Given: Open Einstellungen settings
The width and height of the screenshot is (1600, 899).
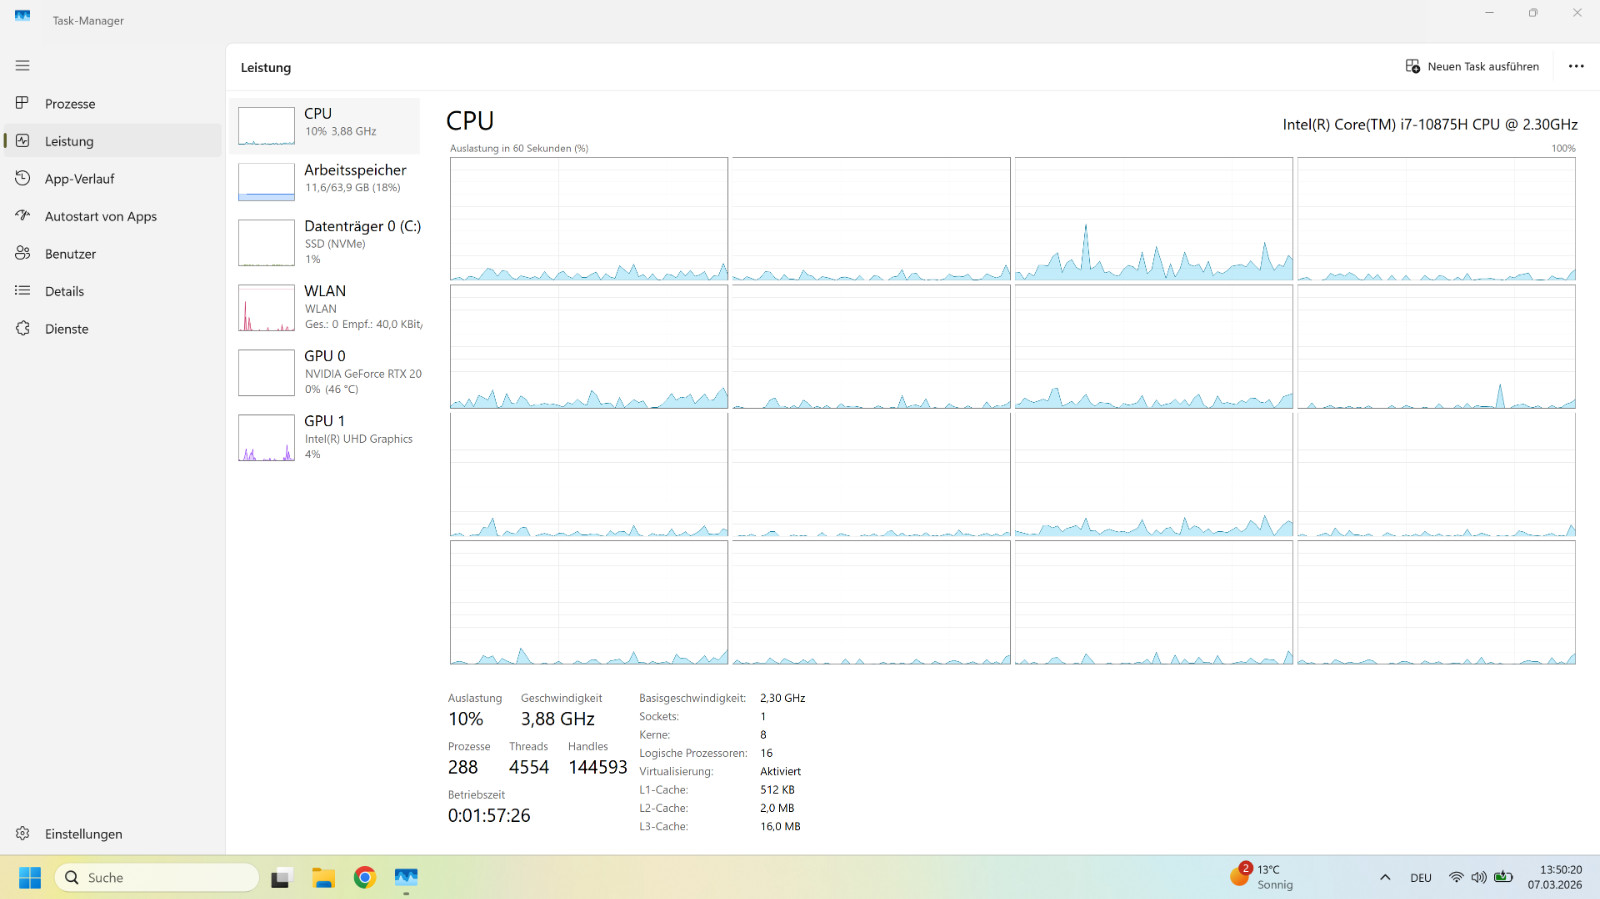Looking at the screenshot, I should (x=113, y=833).
